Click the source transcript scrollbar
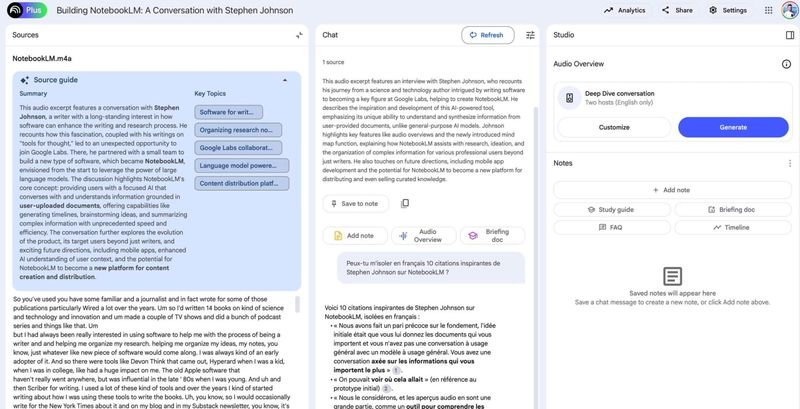This screenshot has width=800, height=409. click(297, 304)
